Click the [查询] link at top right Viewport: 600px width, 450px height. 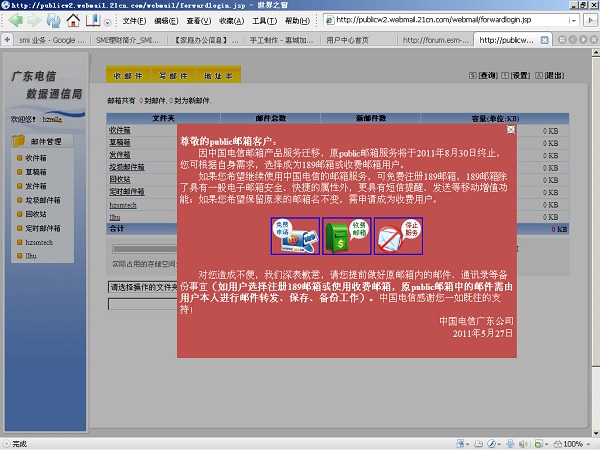click(x=488, y=76)
